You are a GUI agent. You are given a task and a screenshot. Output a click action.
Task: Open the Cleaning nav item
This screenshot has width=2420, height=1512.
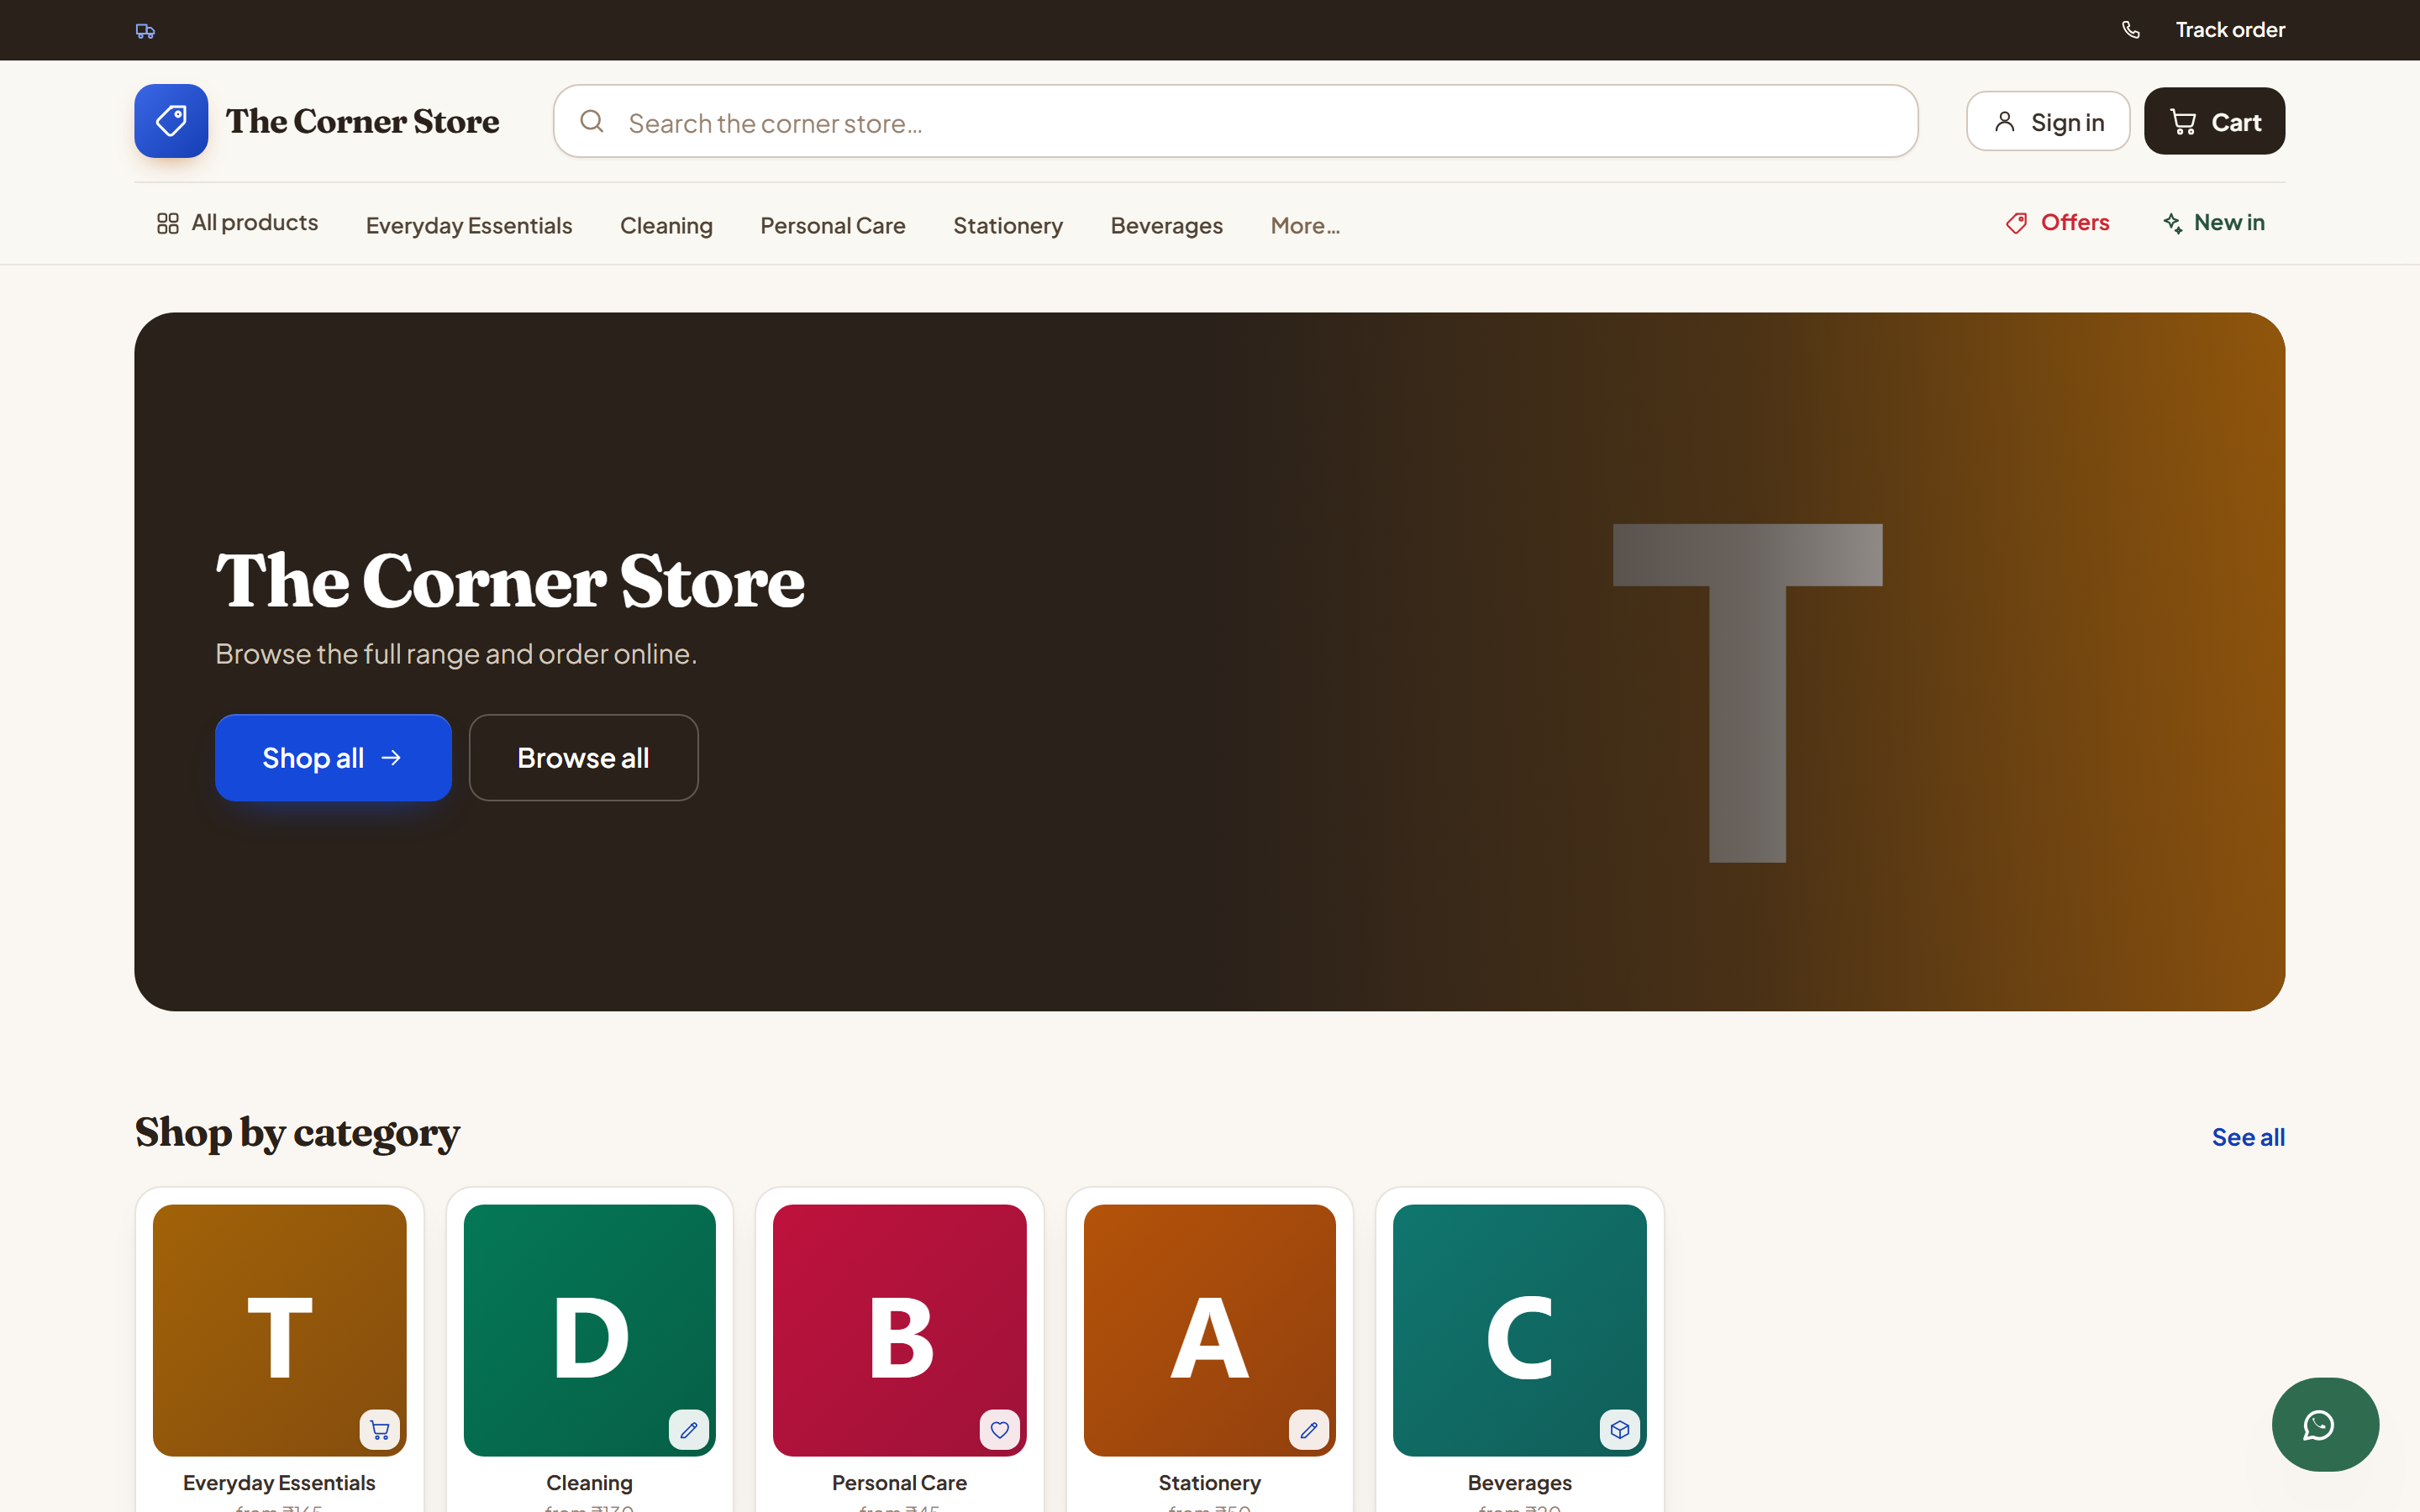666,225
